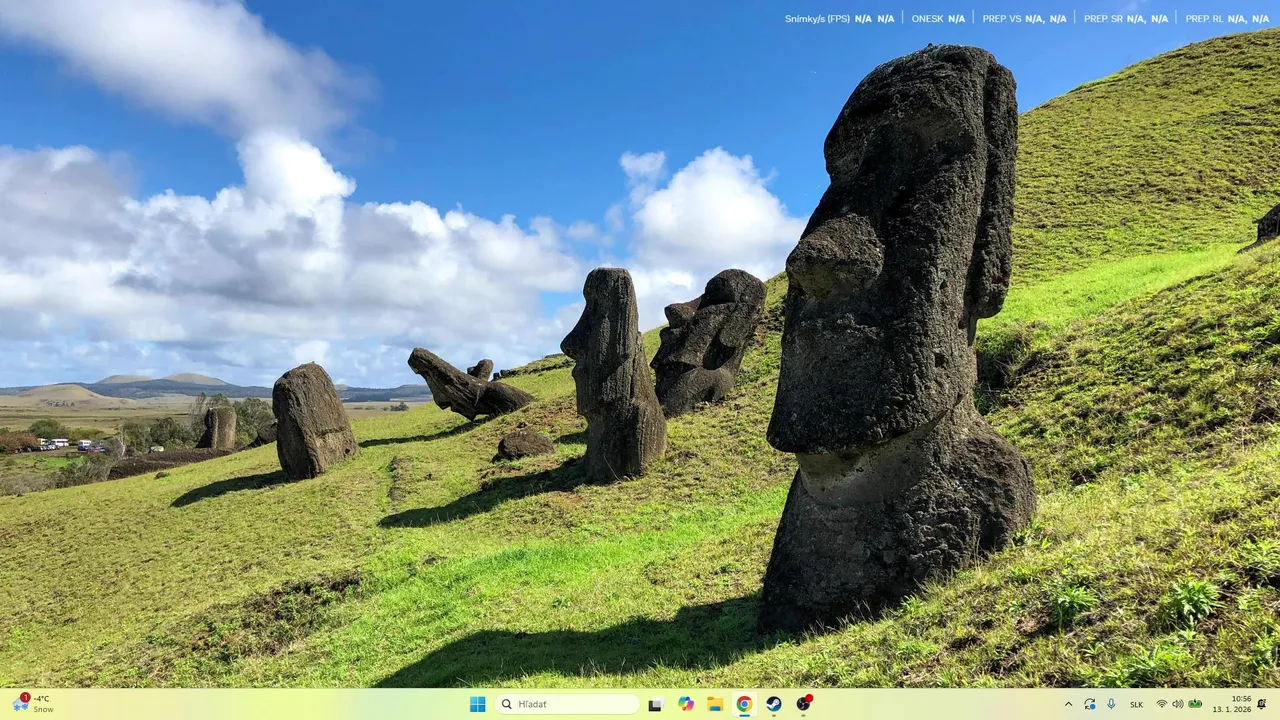This screenshot has width=1280, height=720.
Task: Open the volume speaker control
Action: click(1178, 704)
